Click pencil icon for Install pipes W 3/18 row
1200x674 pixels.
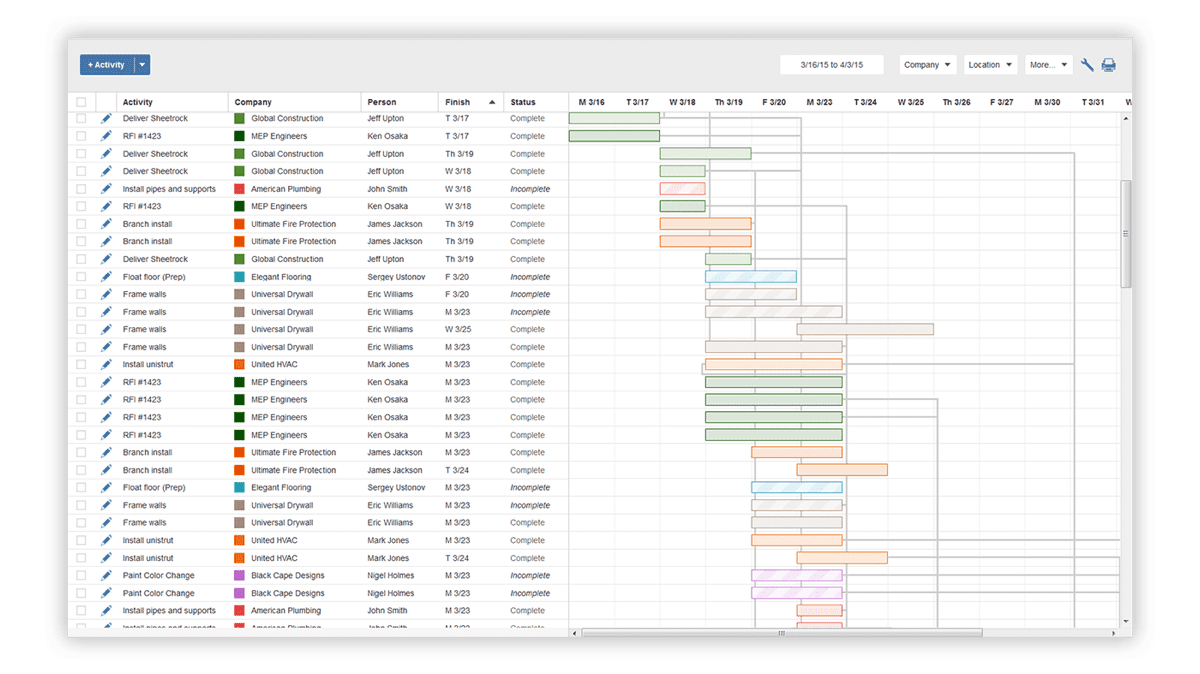[x=107, y=189]
